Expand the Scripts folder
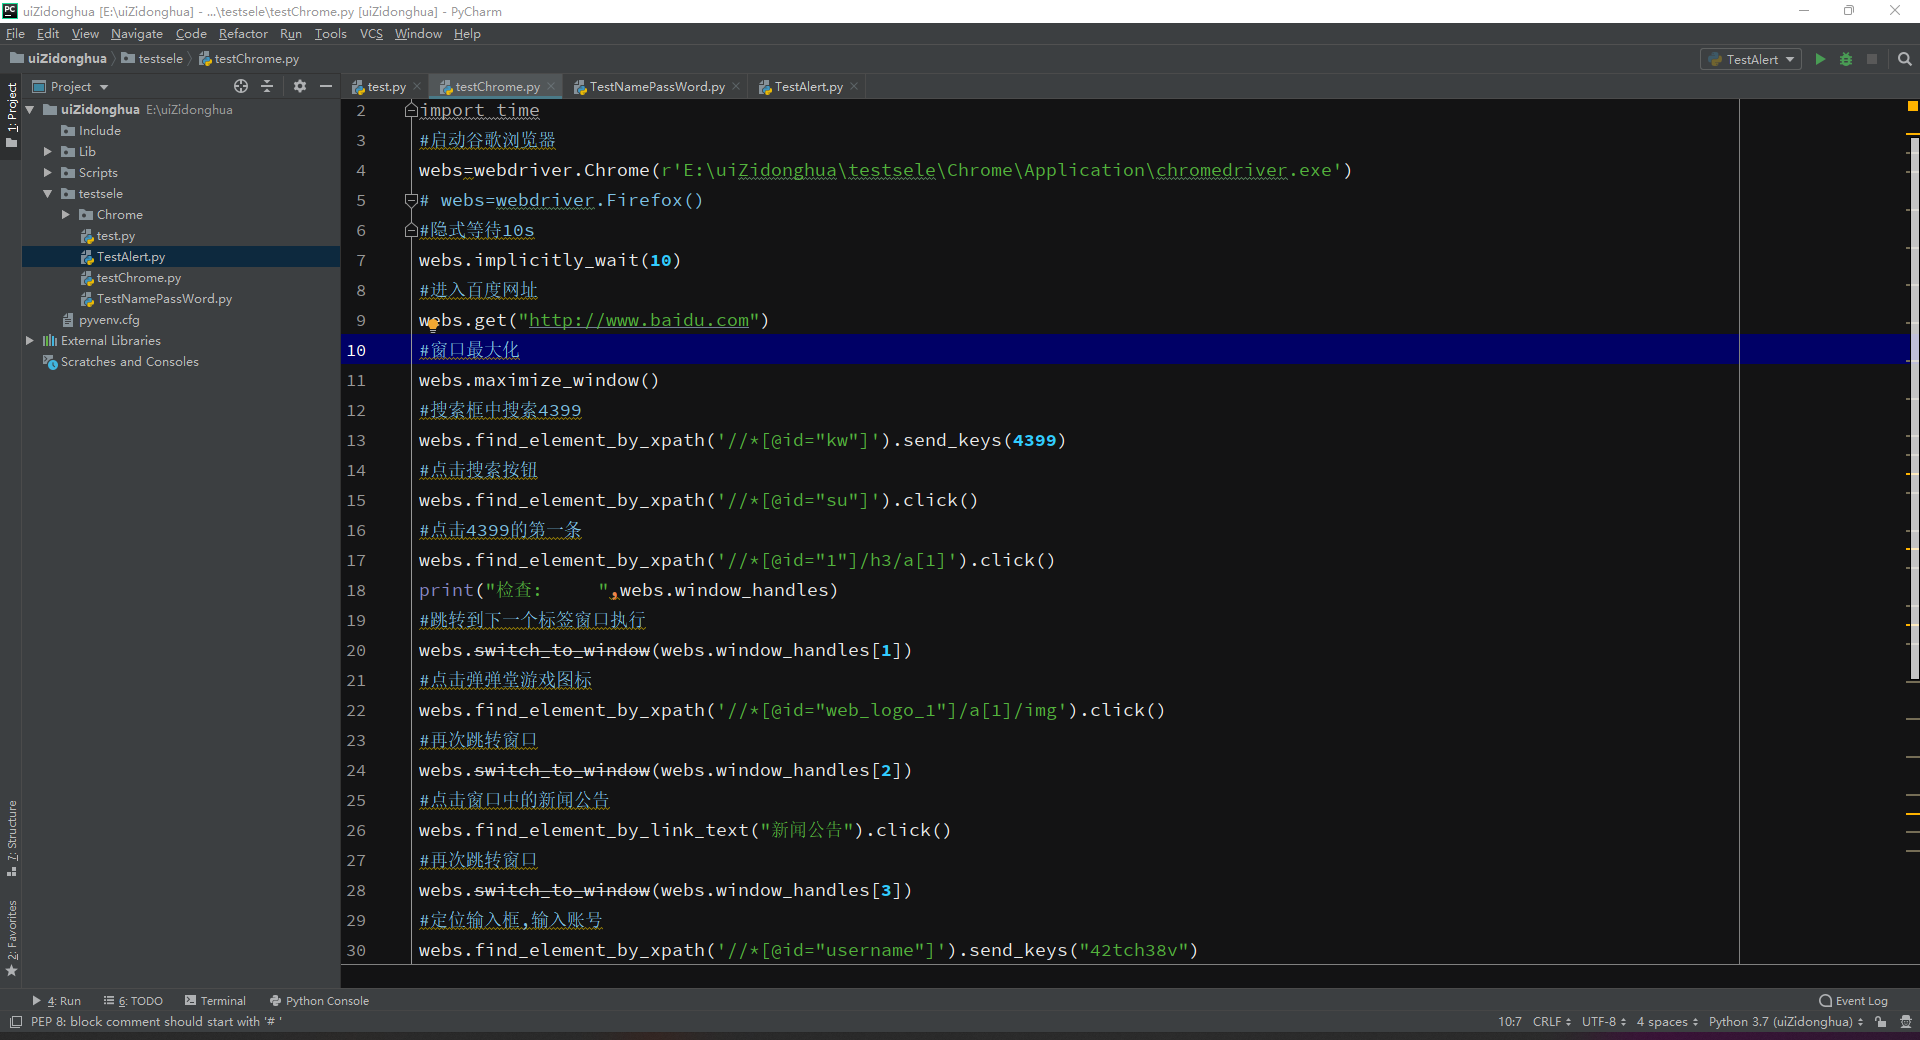 [47, 173]
